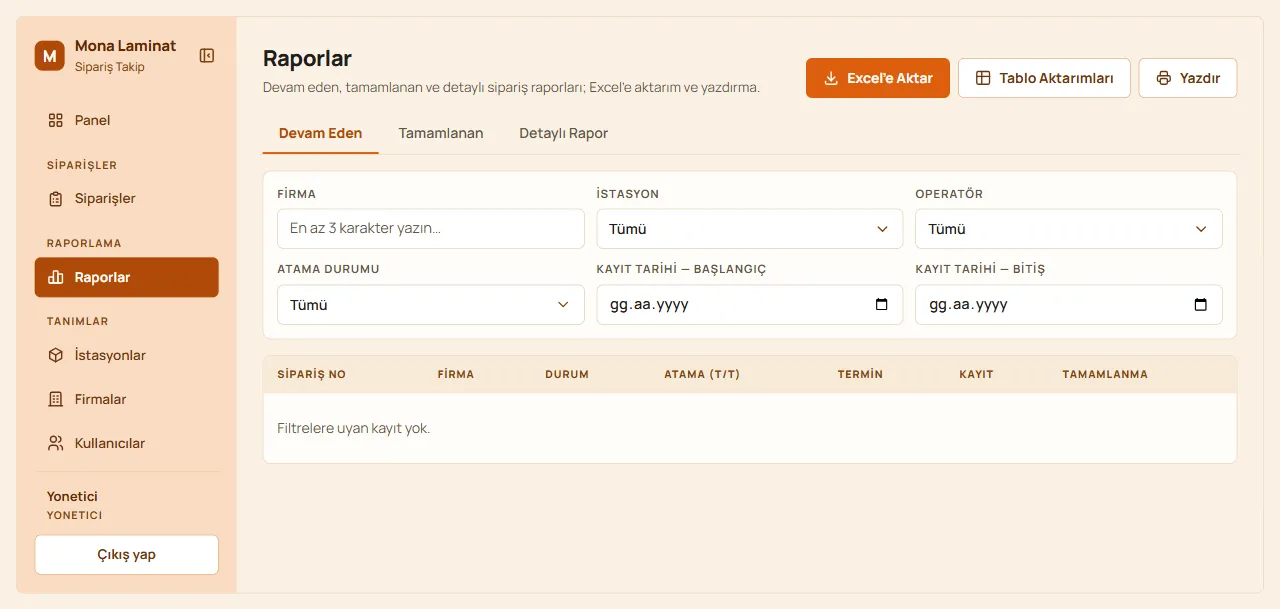Collapse the sidebar with the panel icon
The image size is (1280, 609).
tap(207, 56)
